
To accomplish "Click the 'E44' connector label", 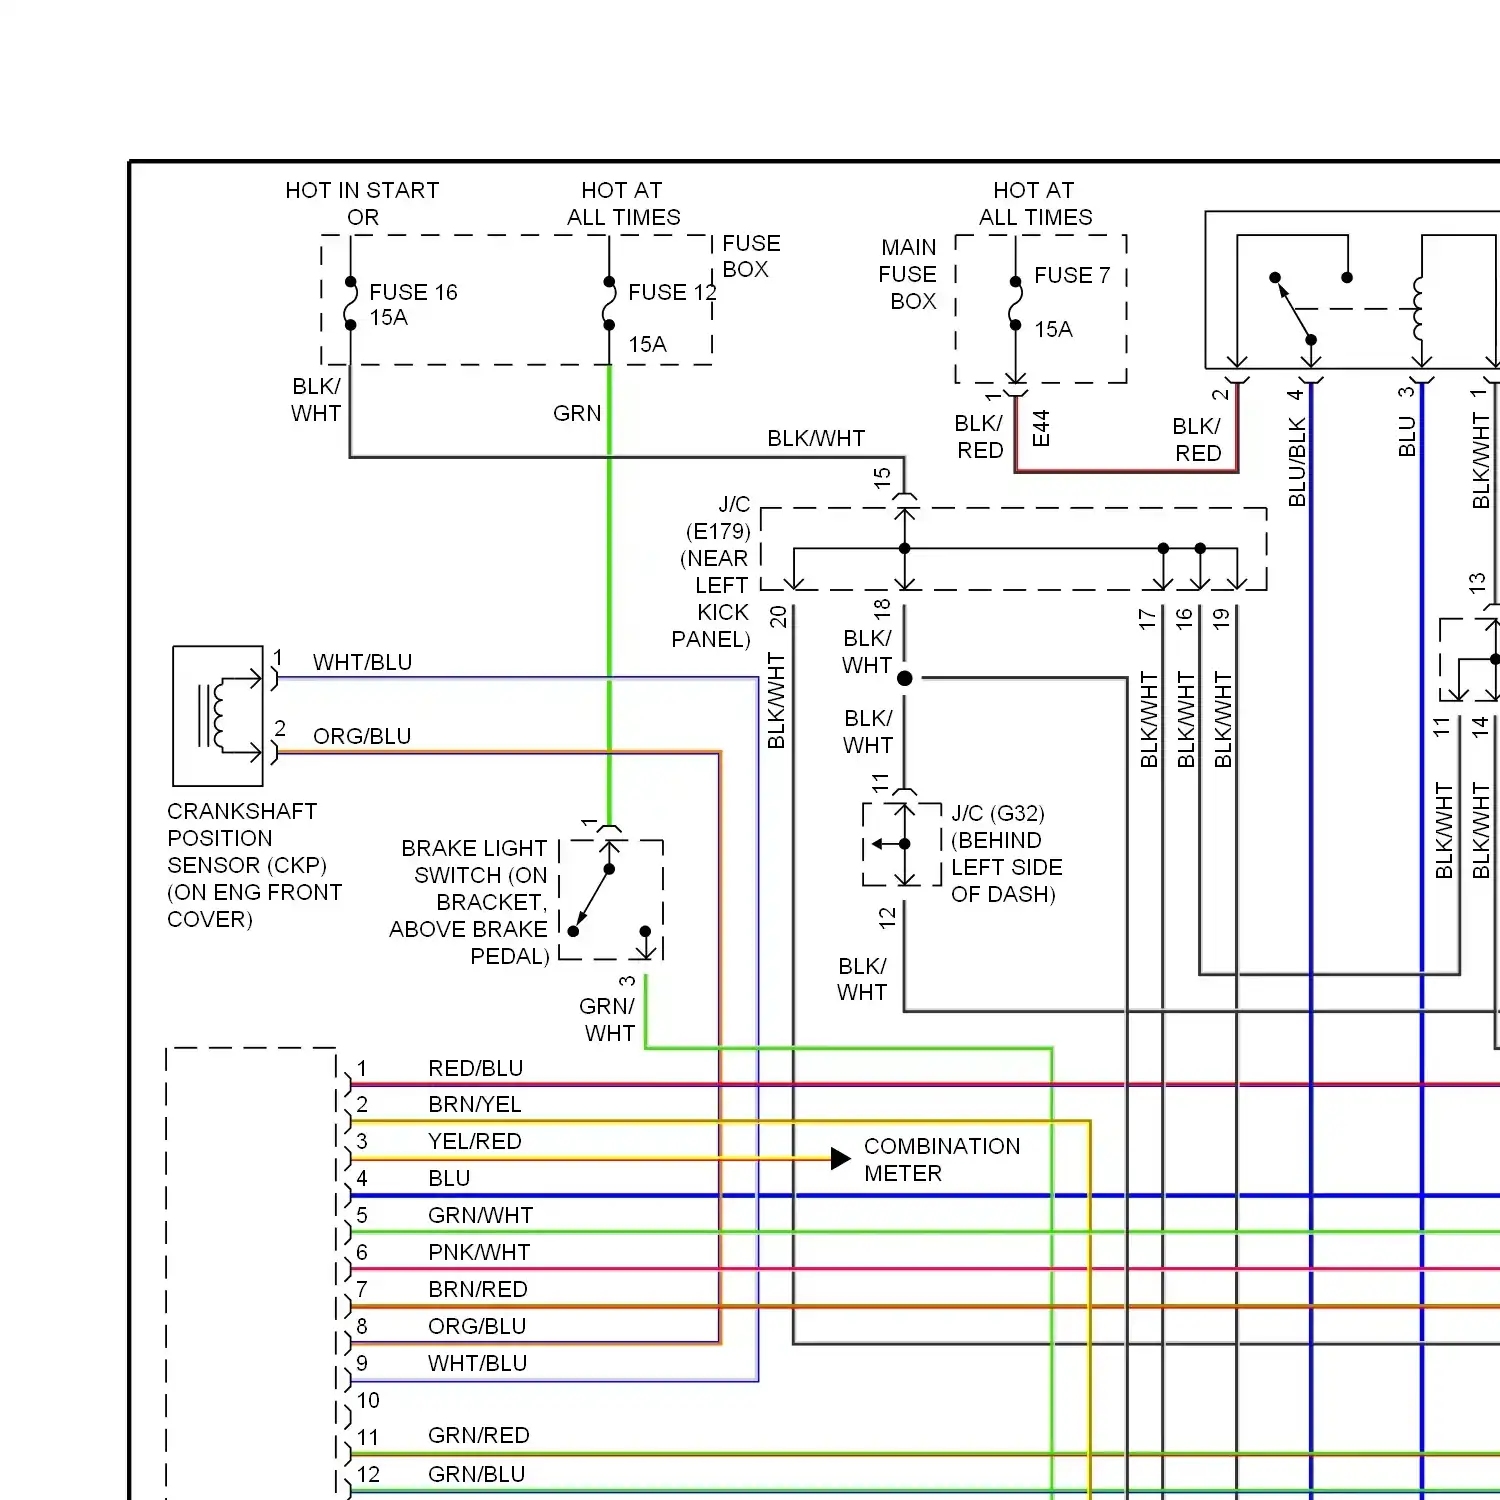I will pos(1041,428).
